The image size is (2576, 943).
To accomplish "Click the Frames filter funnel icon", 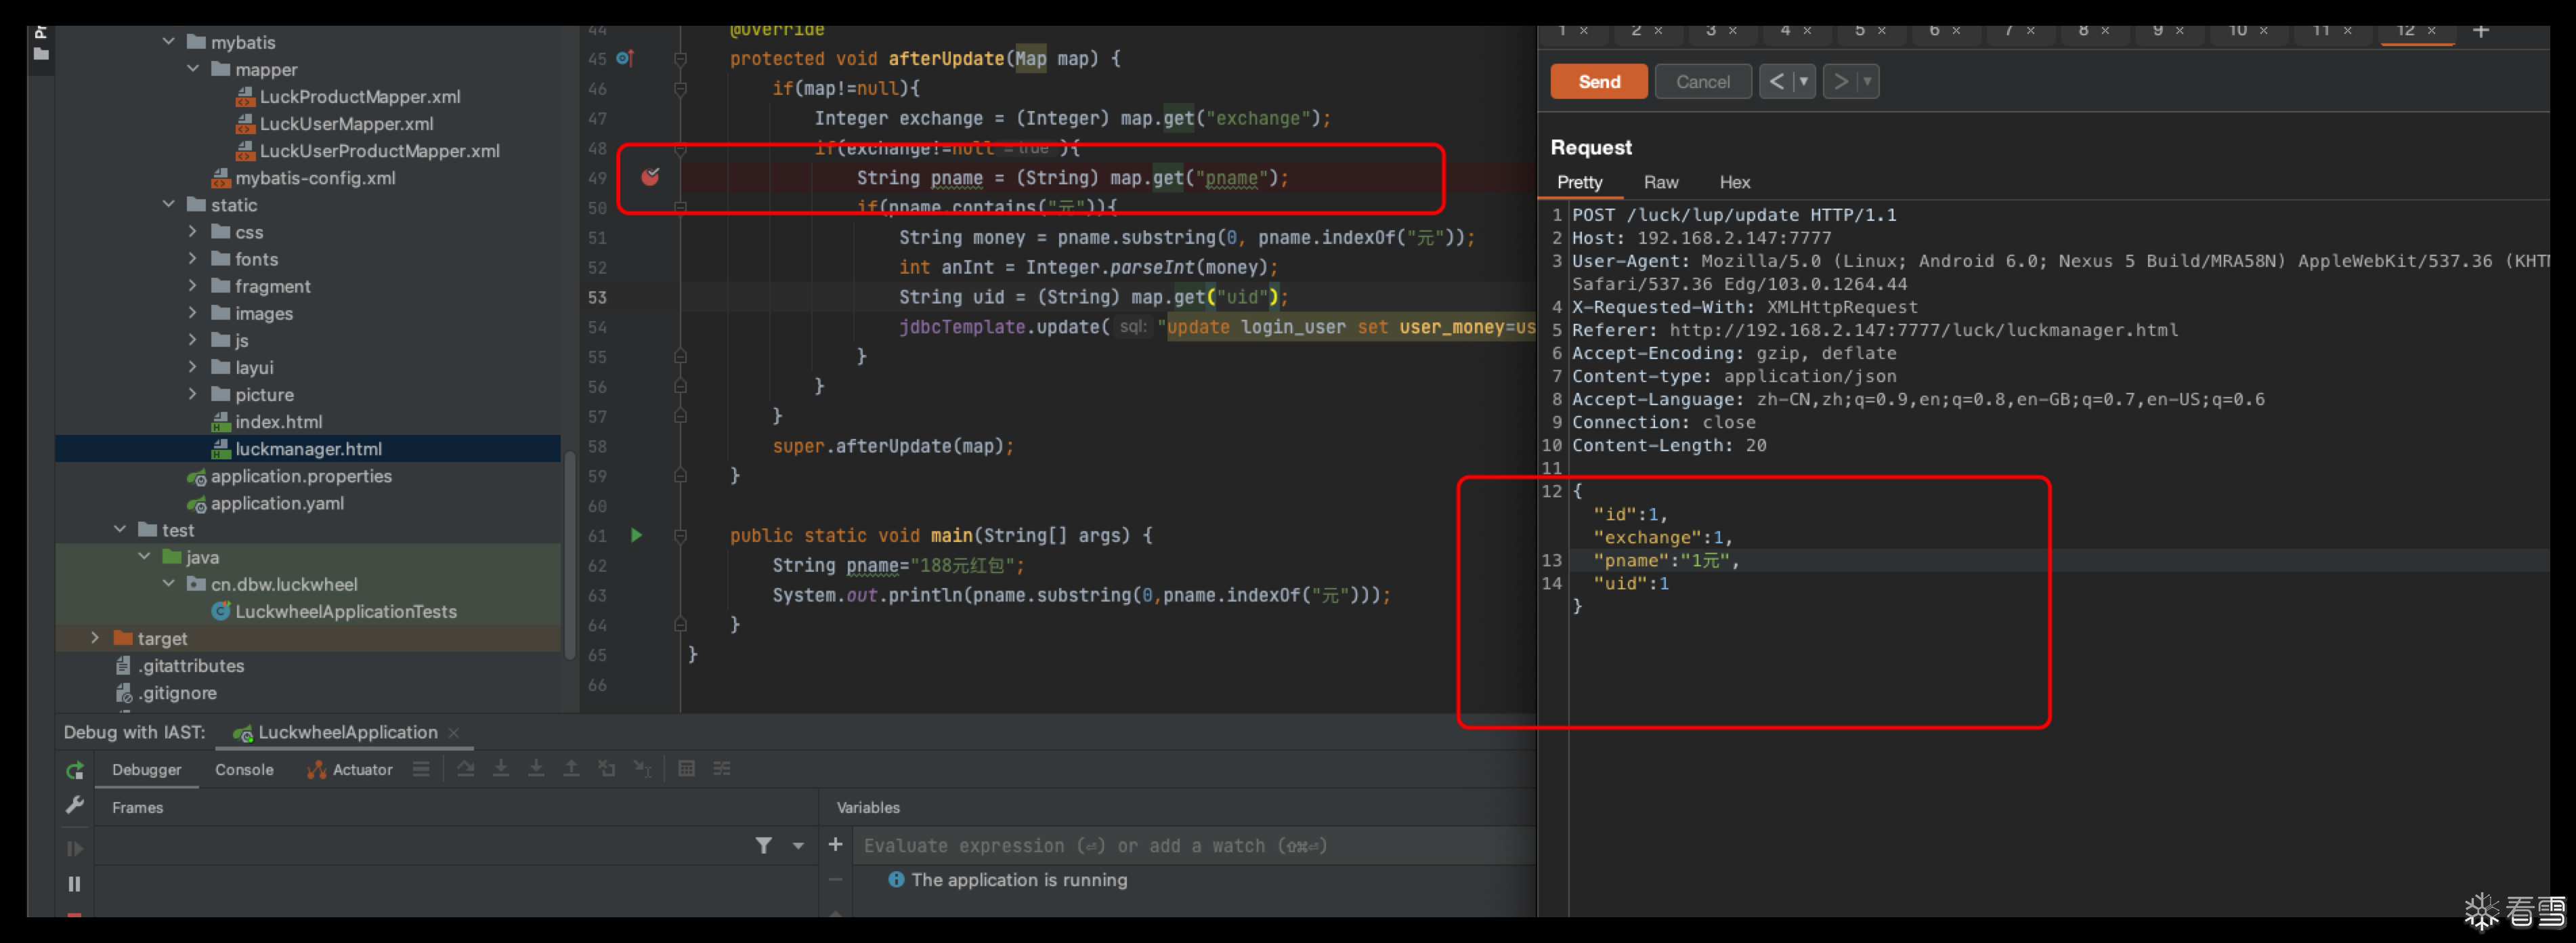I will point(764,845).
